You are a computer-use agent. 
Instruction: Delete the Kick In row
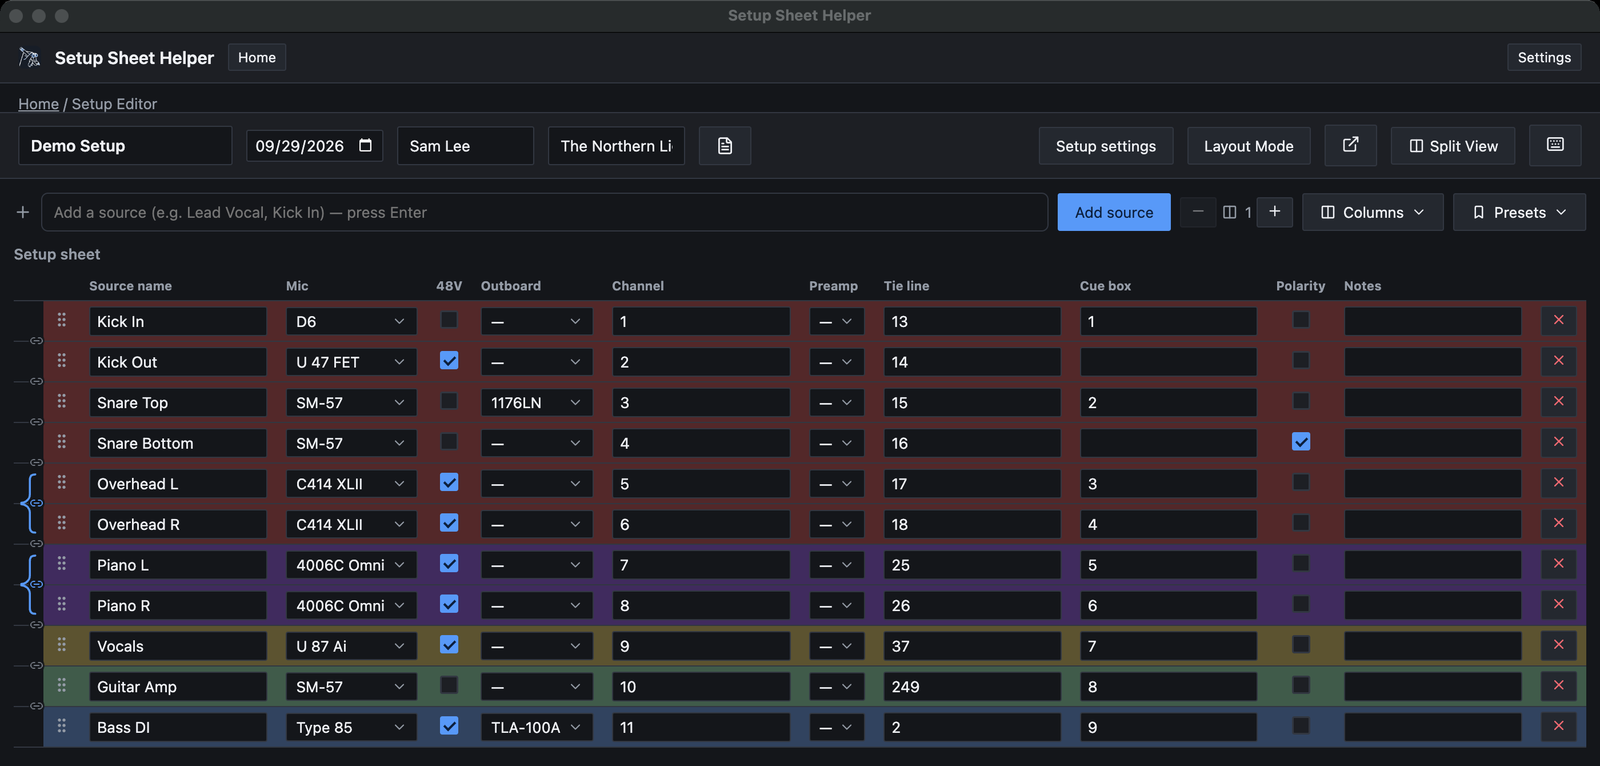coord(1558,320)
